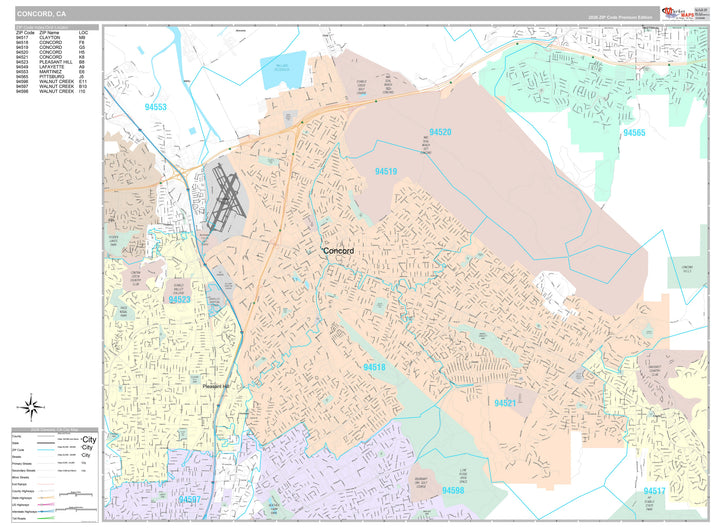Click the 94523 PLEASANT HILL index row
Viewport: 720px width, 529px height.
[x=51, y=62]
